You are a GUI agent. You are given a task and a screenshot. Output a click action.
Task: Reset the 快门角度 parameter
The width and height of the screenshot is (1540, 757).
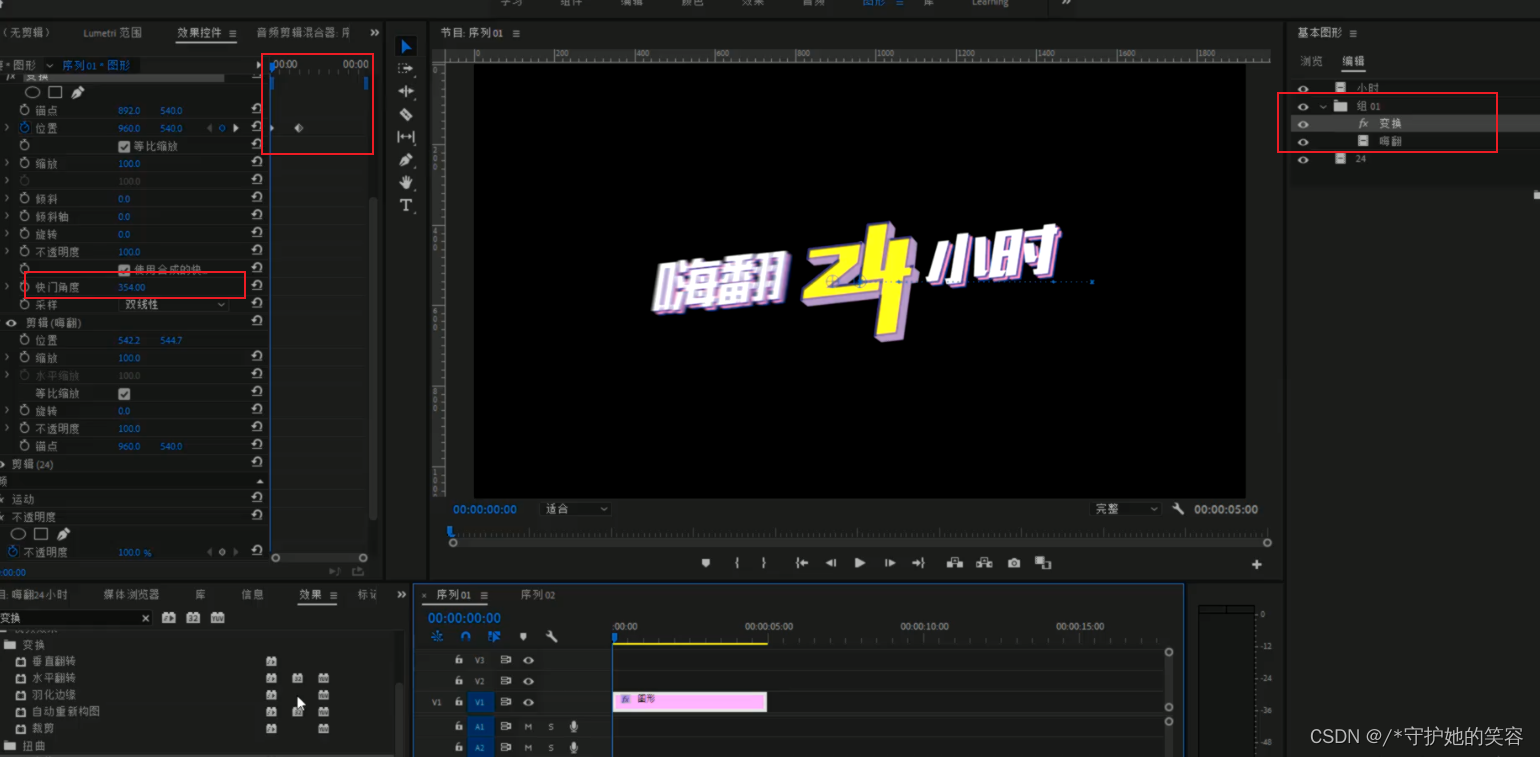tap(257, 287)
